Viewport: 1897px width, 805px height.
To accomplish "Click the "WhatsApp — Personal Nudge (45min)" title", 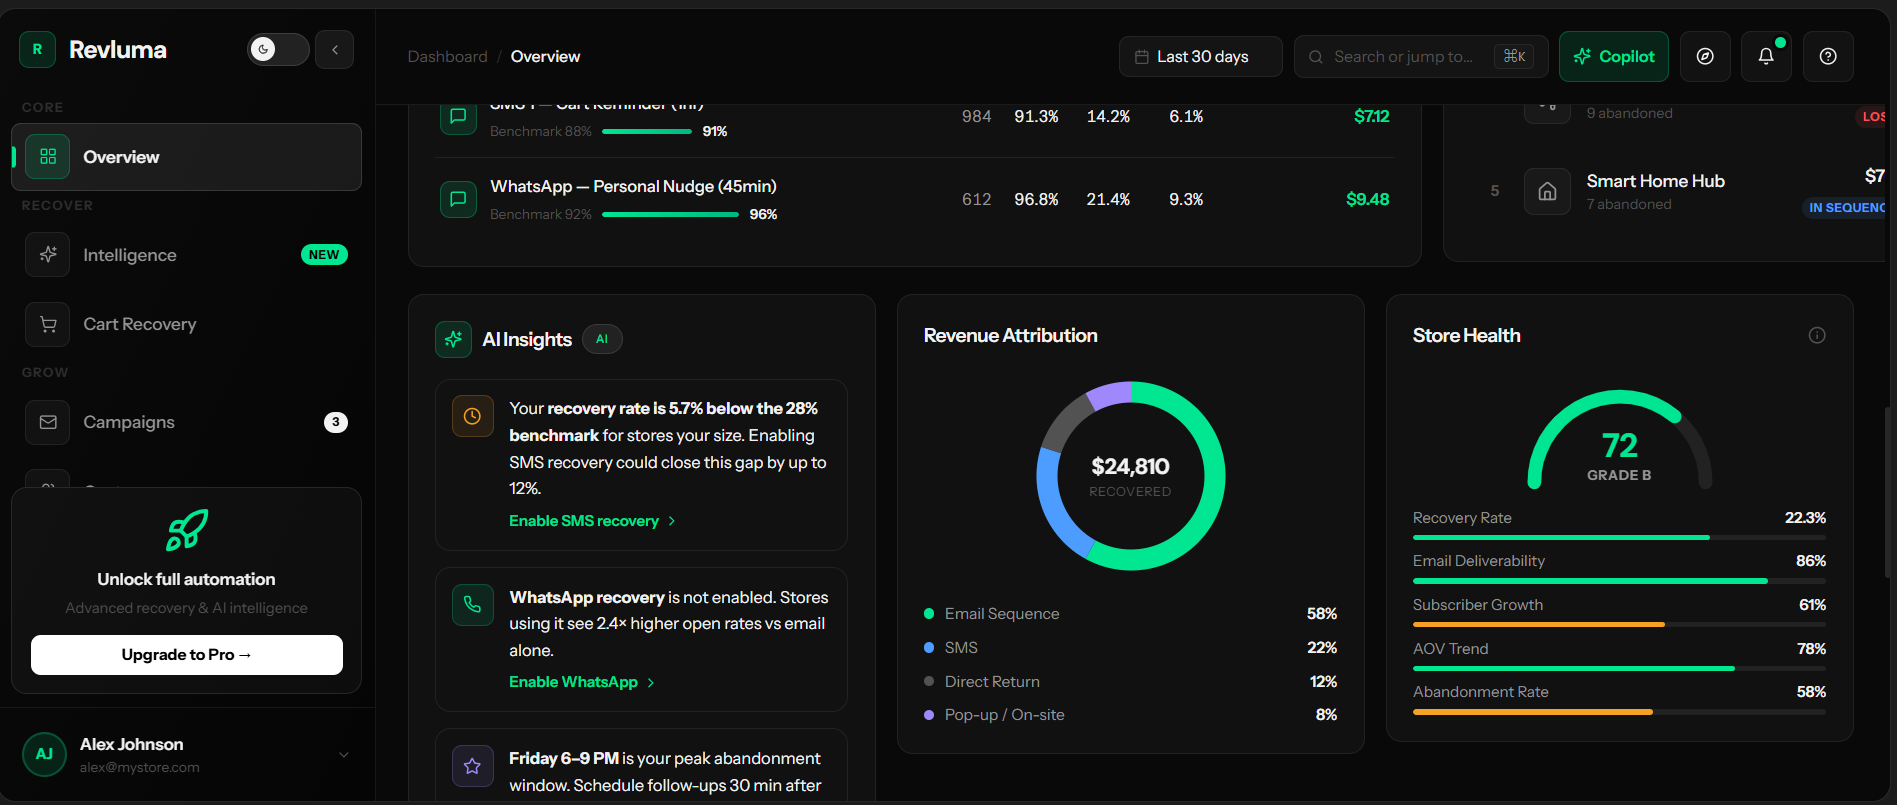I will pyautogui.click(x=633, y=186).
